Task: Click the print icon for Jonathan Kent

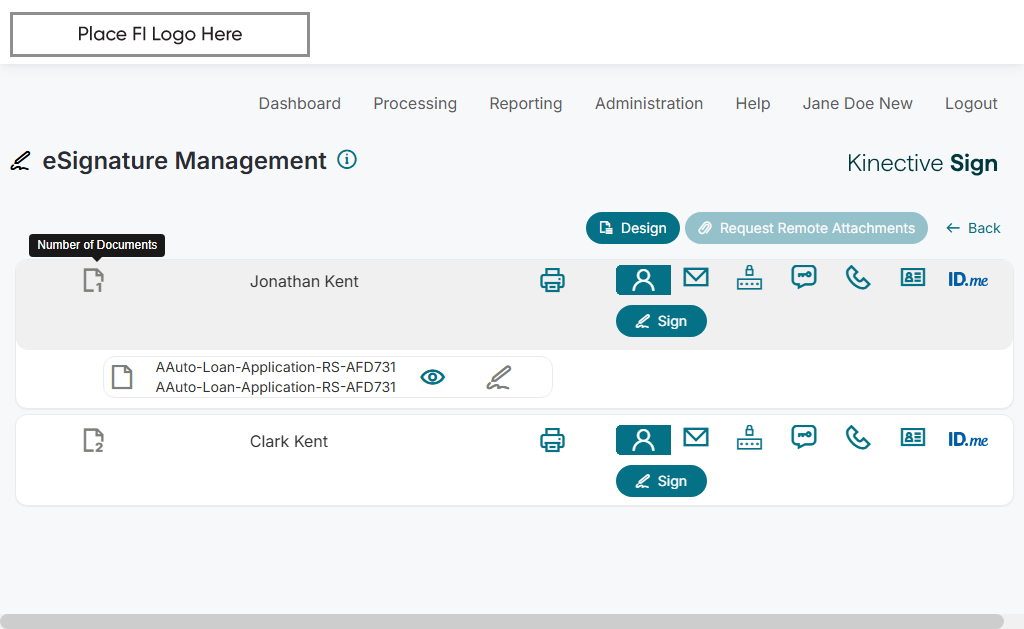Action: point(552,280)
